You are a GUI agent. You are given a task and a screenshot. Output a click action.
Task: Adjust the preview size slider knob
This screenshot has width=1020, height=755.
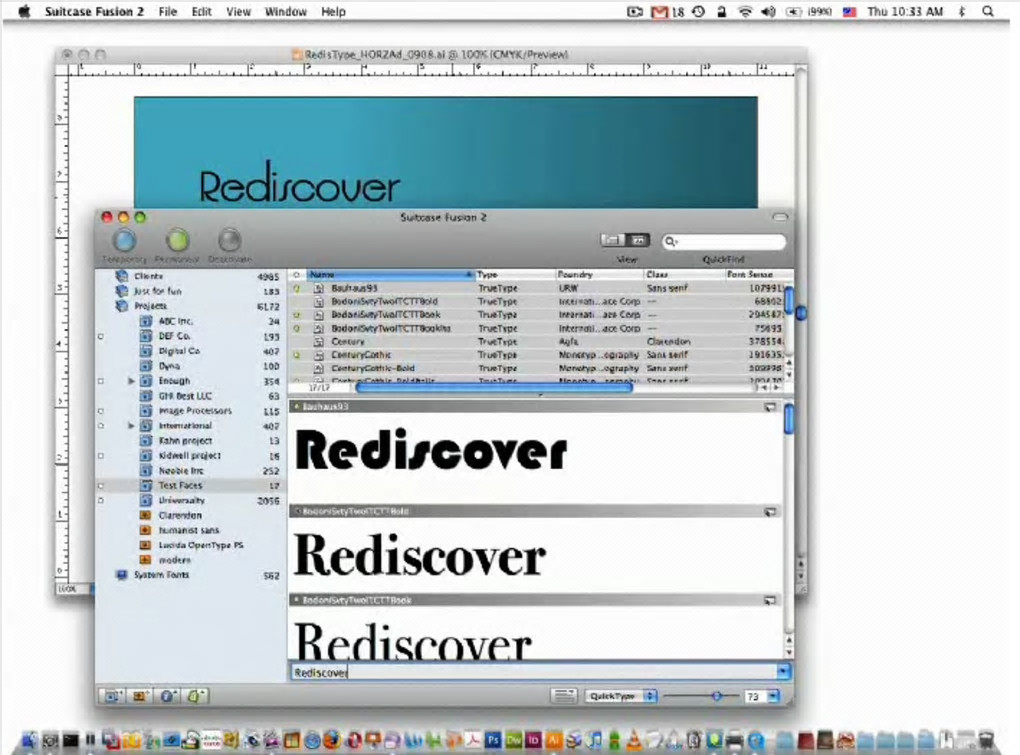click(x=716, y=696)
